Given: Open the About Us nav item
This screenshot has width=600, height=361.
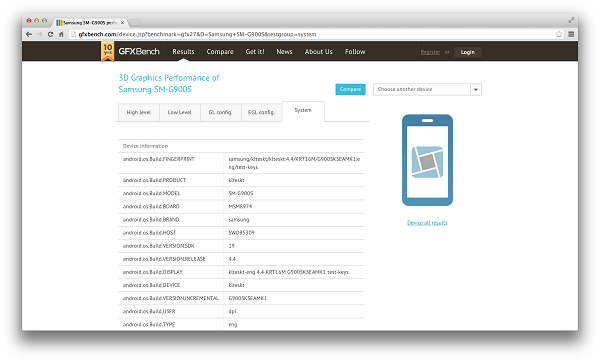Looking at the screenshot, I should point(318,51).
